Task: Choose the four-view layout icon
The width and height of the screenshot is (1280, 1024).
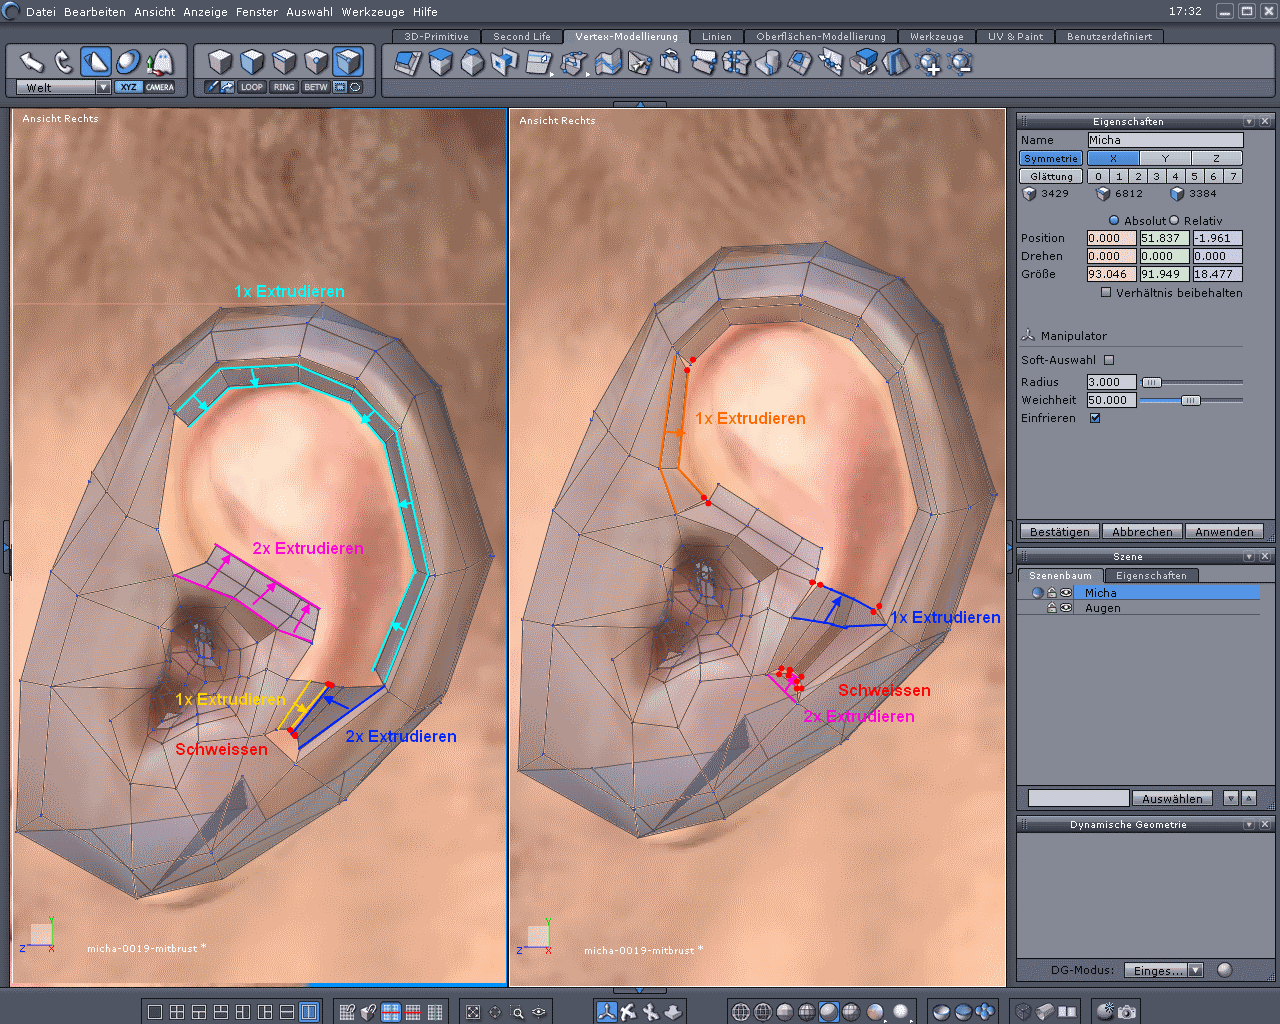Action: (177, 1012)
